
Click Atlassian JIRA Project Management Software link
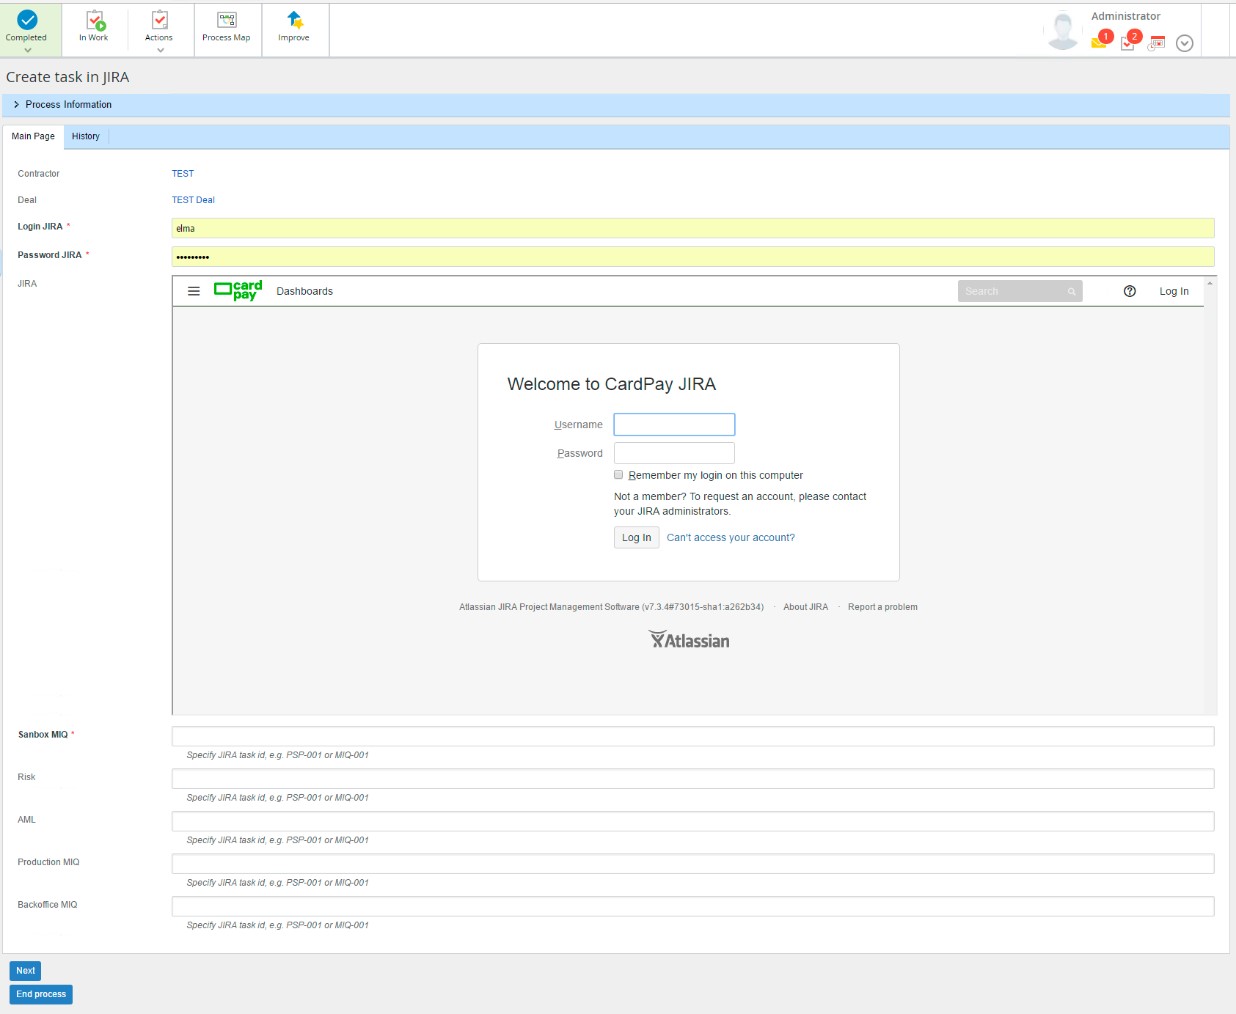click(x=549, y=607)
